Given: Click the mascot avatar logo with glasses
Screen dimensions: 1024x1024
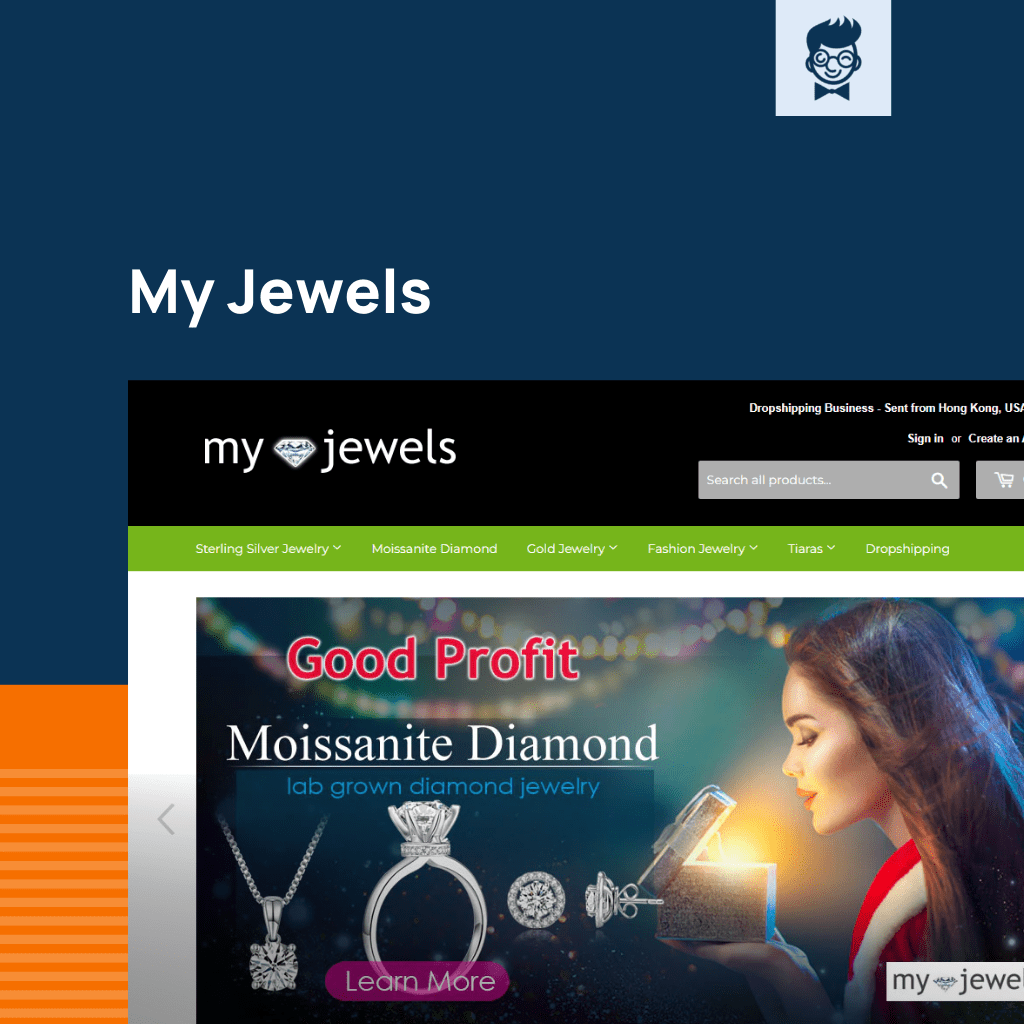Looking at the screenshot, I should [x=833, y=57].
